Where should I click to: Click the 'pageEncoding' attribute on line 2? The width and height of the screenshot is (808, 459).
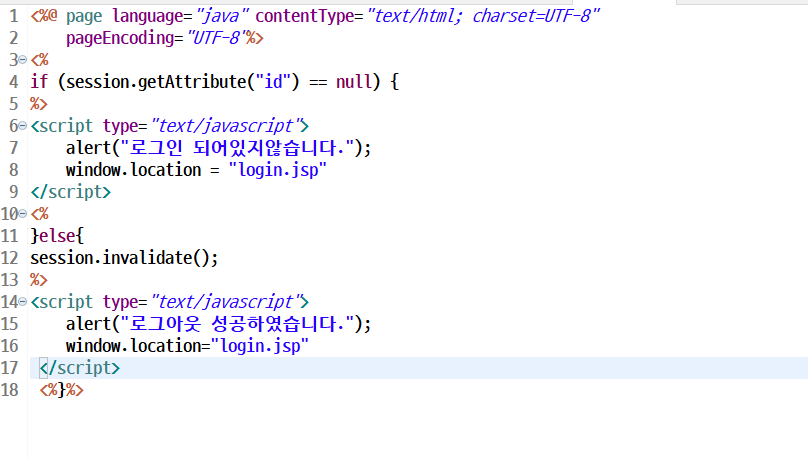[120, 38]
